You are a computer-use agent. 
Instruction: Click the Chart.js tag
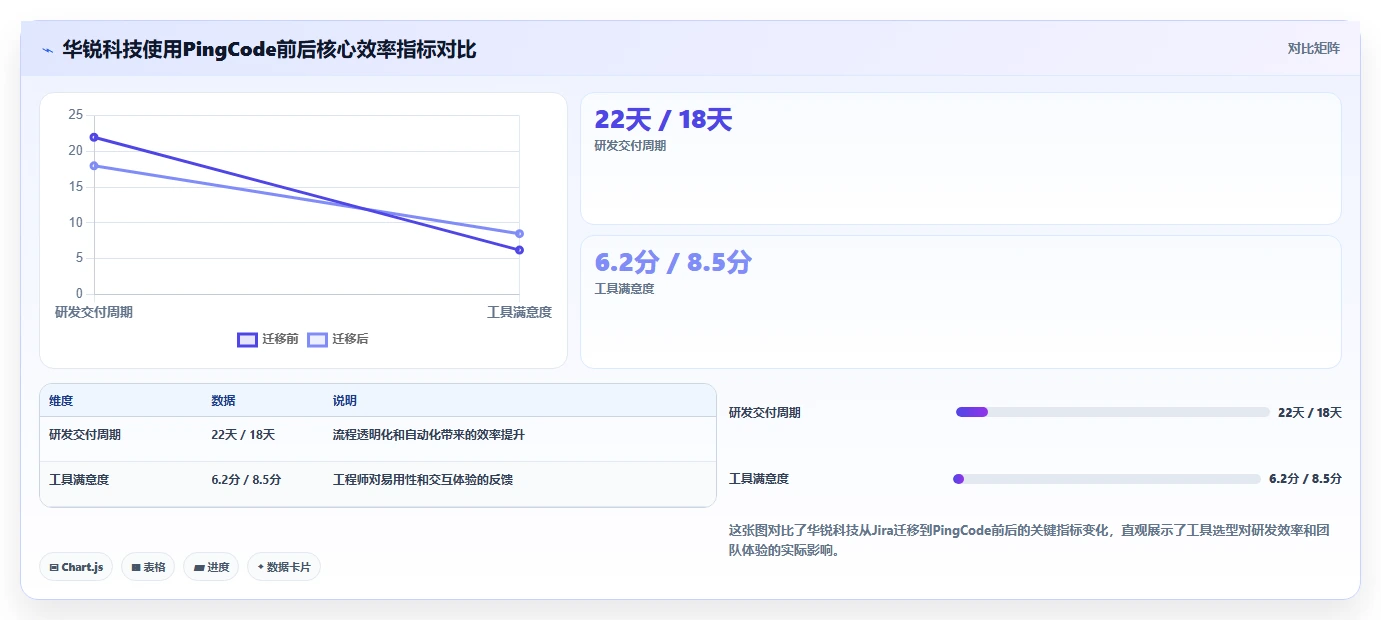pyautogui.click(x=77, y=567)
